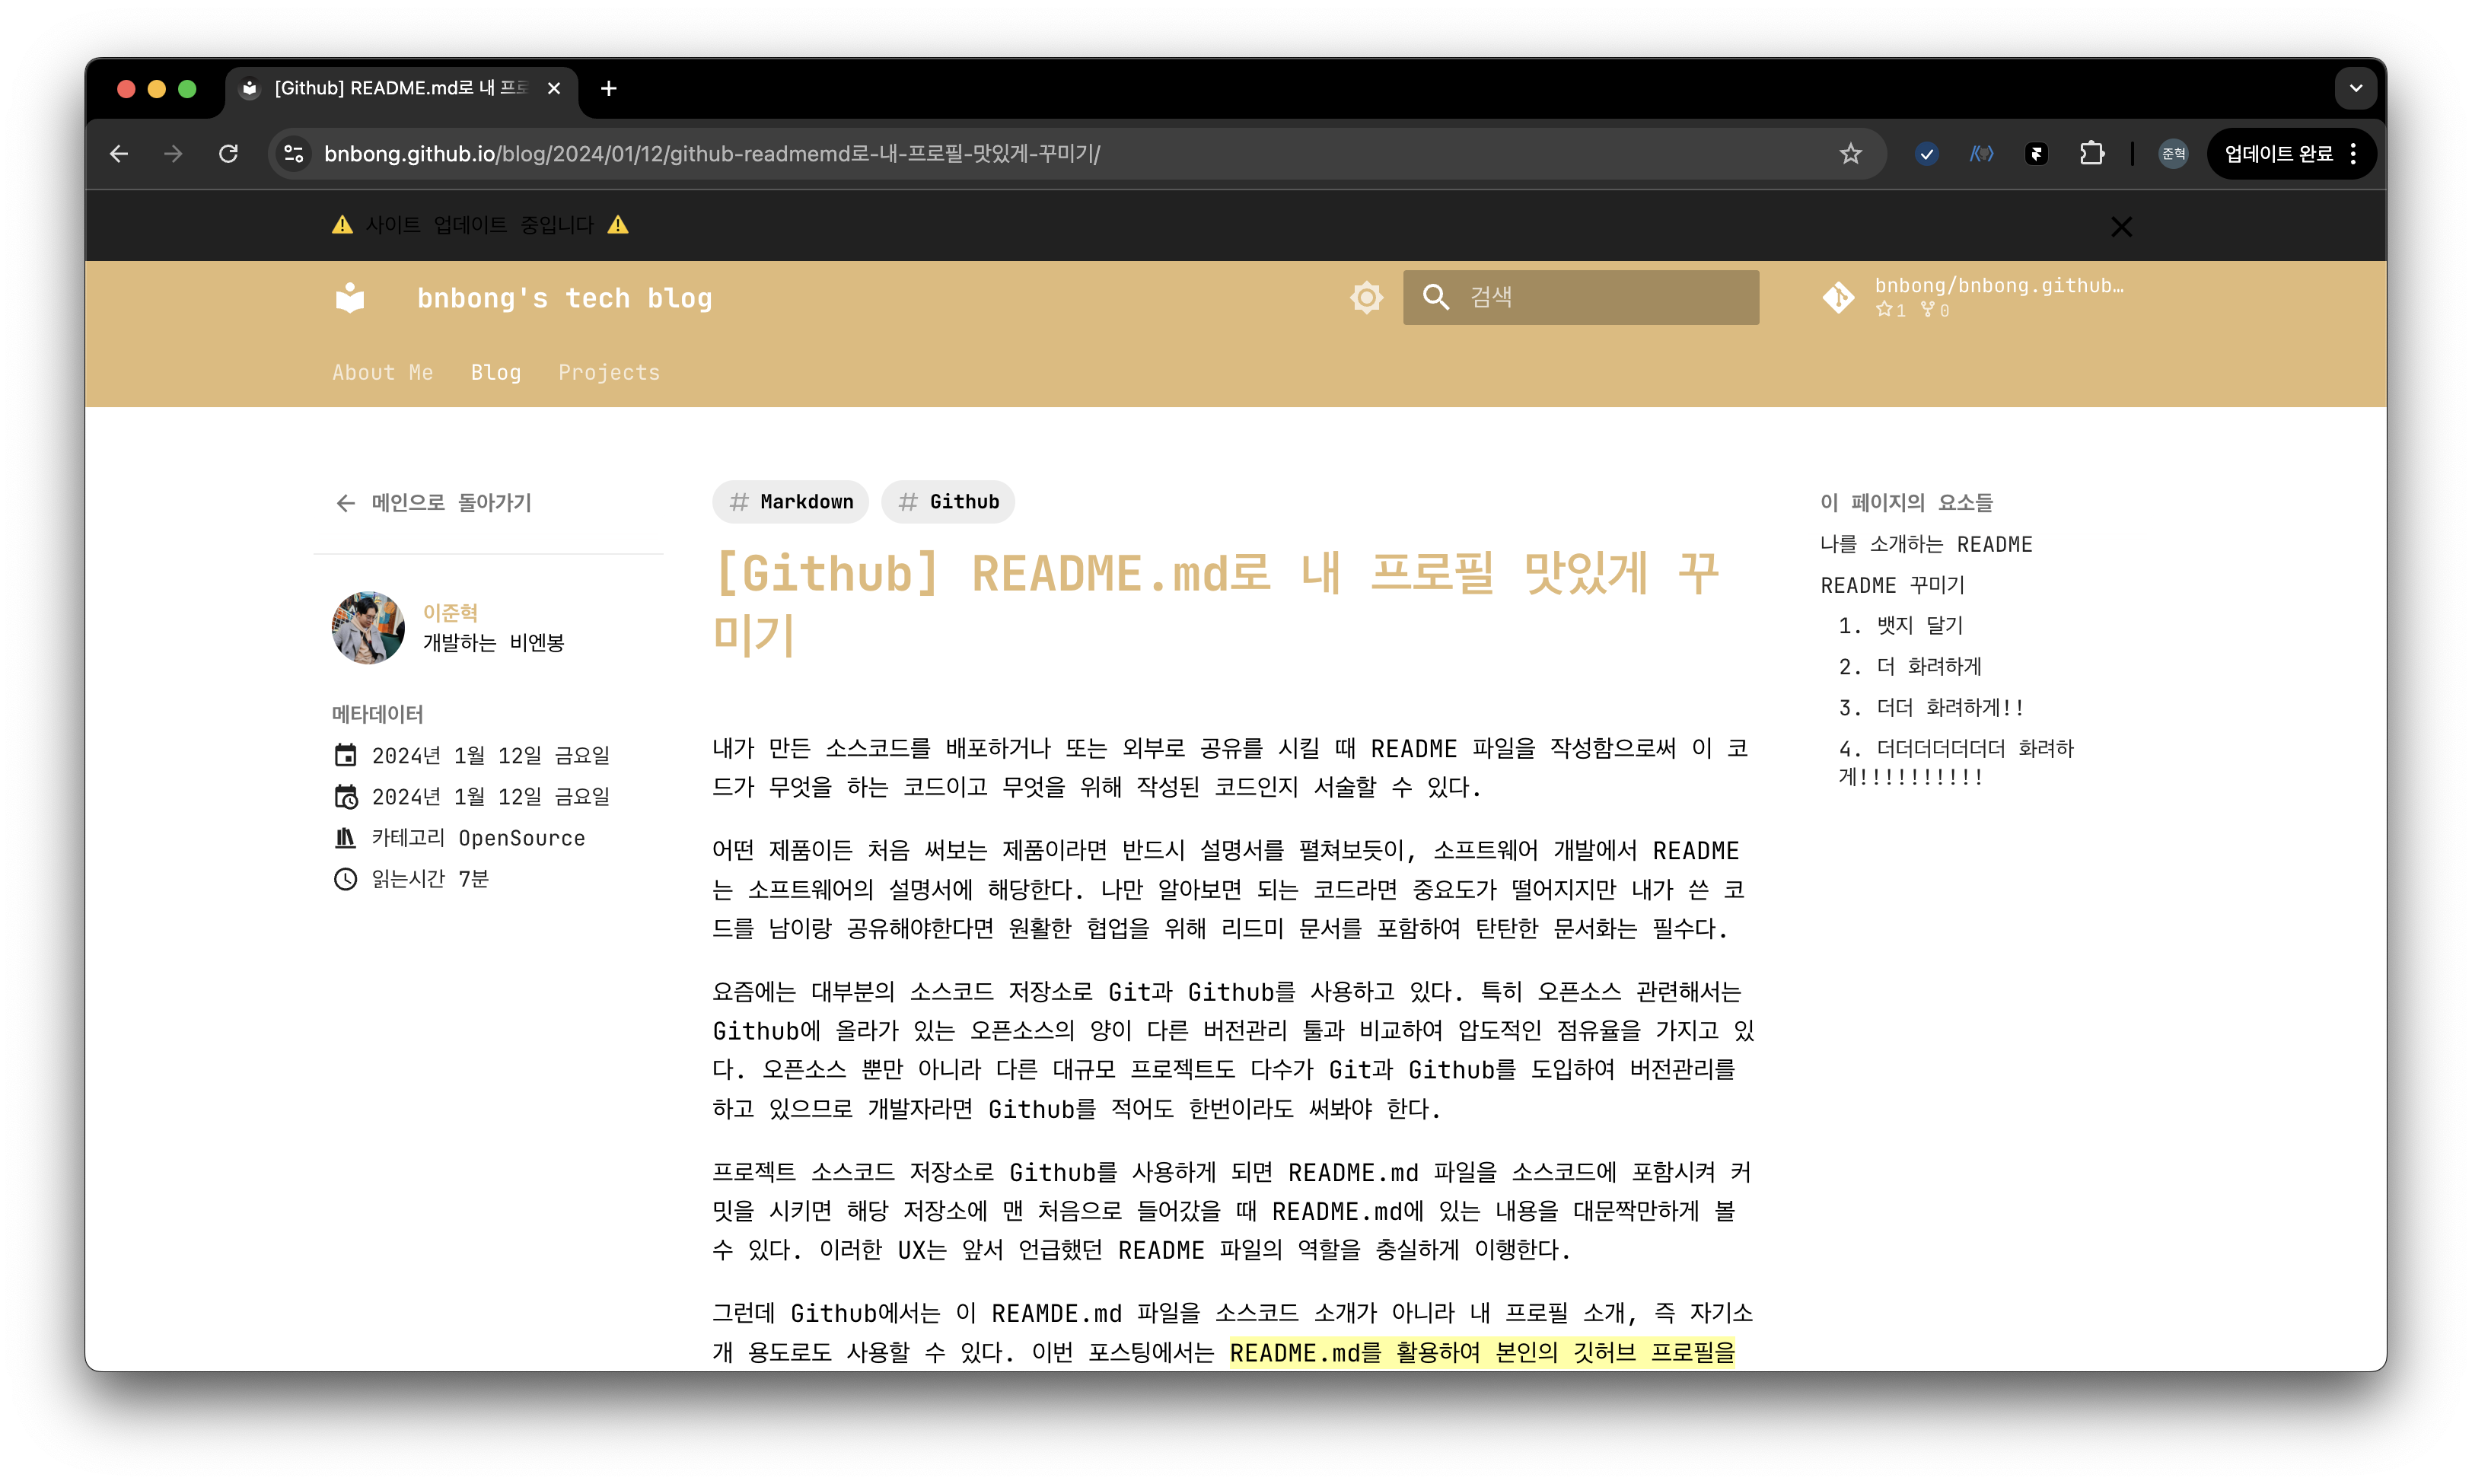Toggle the light/dark theme sun icon
Viewport: 2472px width, 1484px height.
coord(1366,297)
